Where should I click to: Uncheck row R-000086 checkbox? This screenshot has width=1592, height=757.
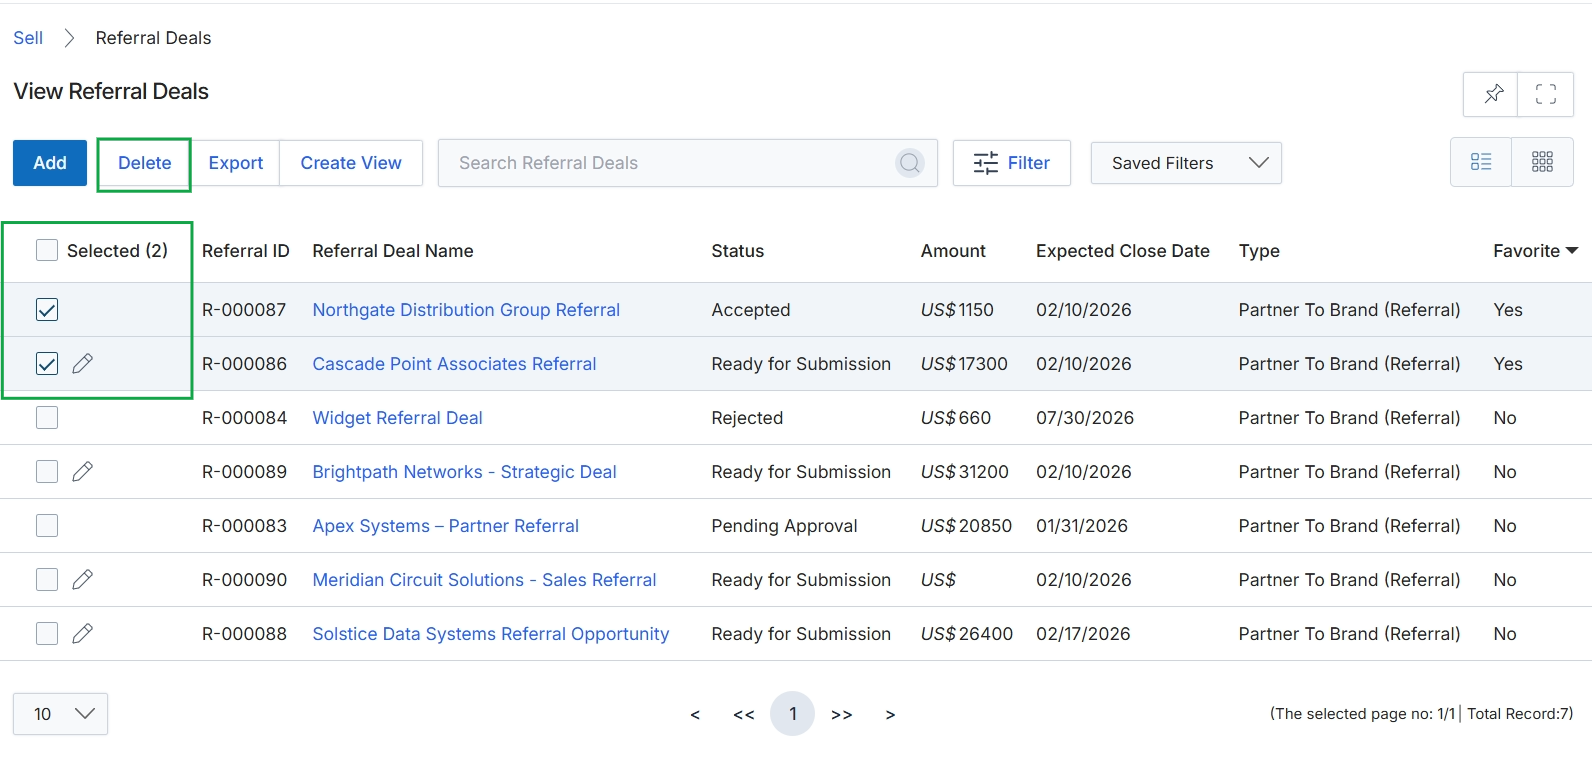[47, 364]
